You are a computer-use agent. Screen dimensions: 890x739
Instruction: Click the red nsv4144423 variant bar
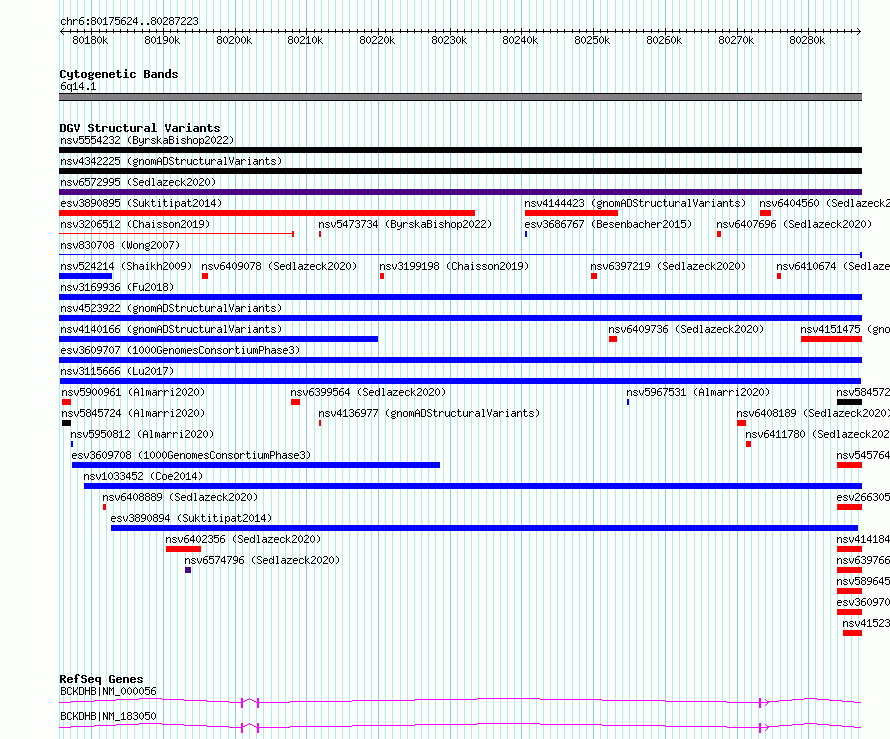(571, 213)
